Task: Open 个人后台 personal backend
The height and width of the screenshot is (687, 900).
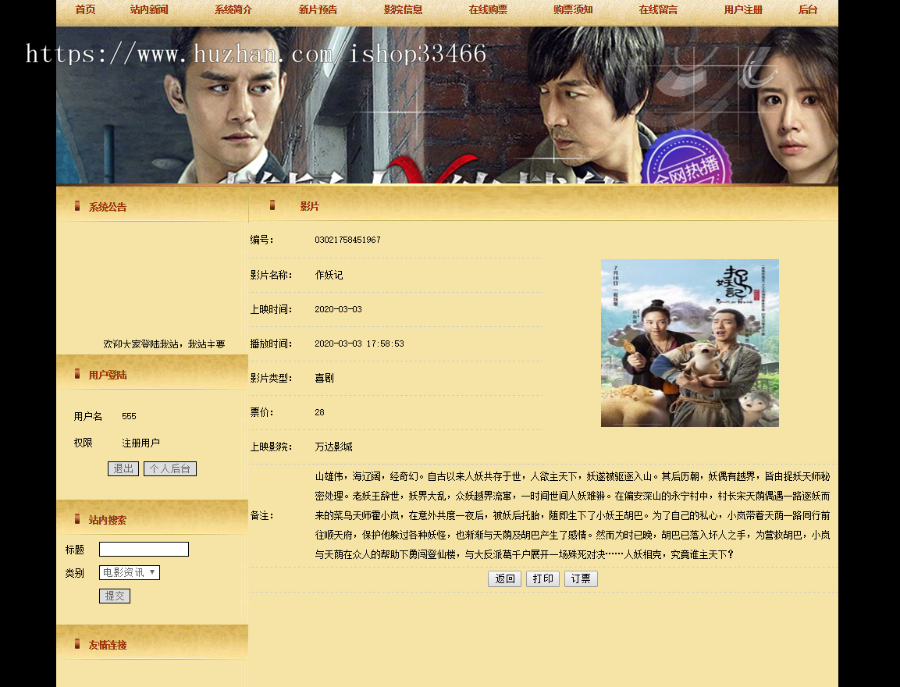Action: pos(169,468)
